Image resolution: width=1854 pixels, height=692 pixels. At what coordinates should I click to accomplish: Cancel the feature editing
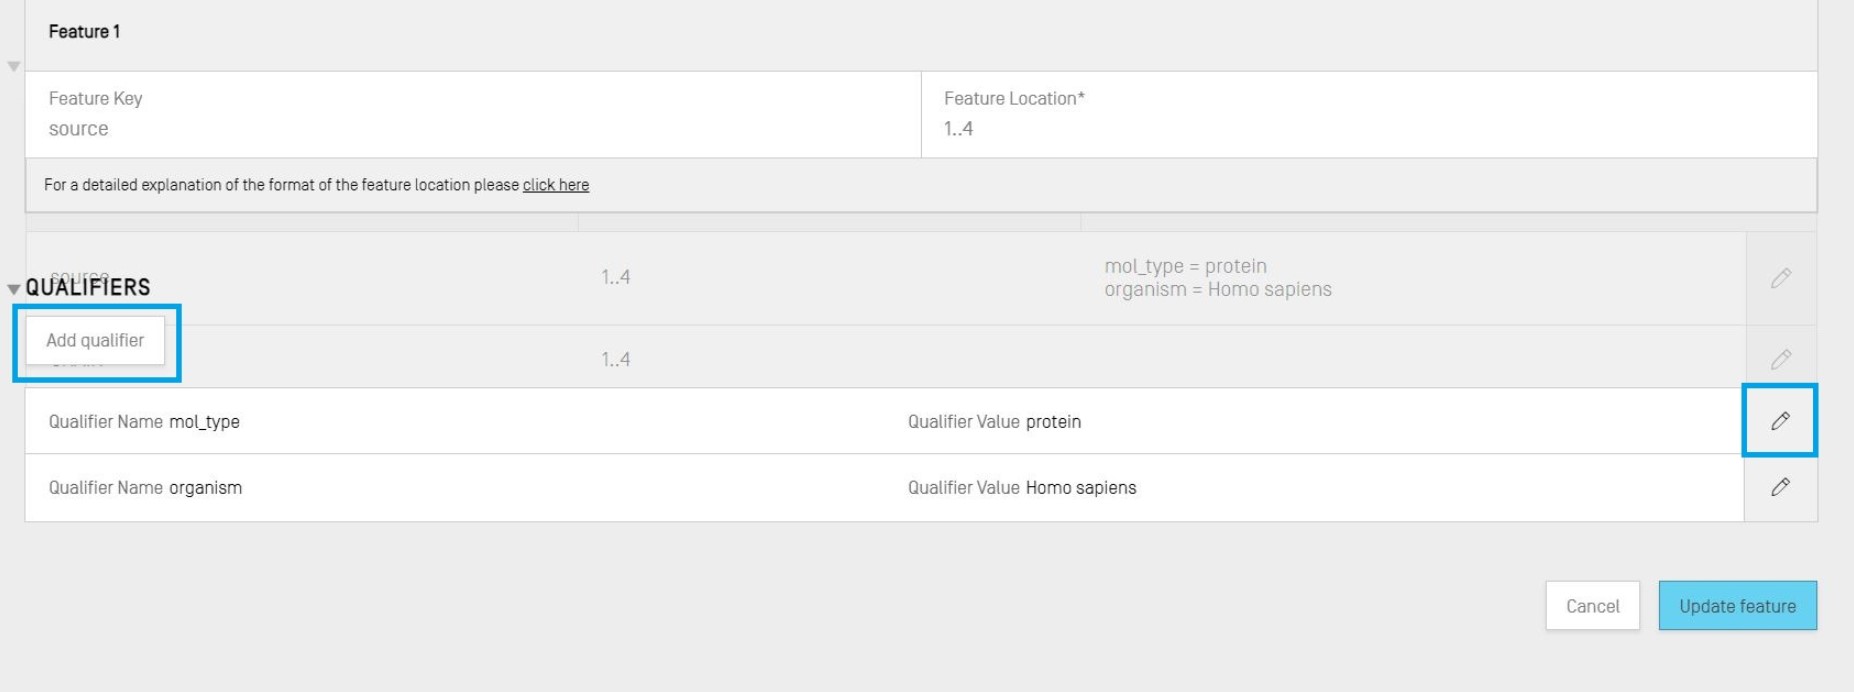pos(1592,606)
